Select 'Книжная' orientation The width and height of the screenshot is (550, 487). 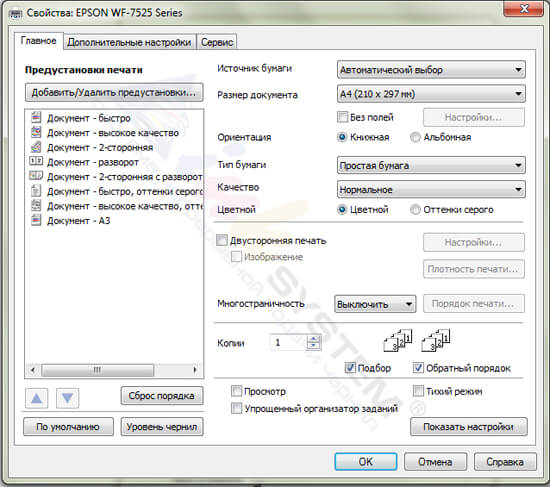pyautogui.click(x=342, y=137)
